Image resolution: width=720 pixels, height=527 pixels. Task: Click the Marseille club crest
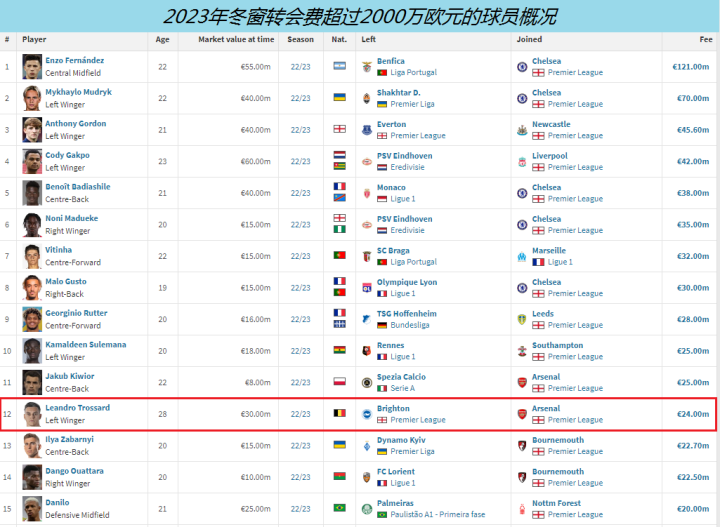pos(521,256)
